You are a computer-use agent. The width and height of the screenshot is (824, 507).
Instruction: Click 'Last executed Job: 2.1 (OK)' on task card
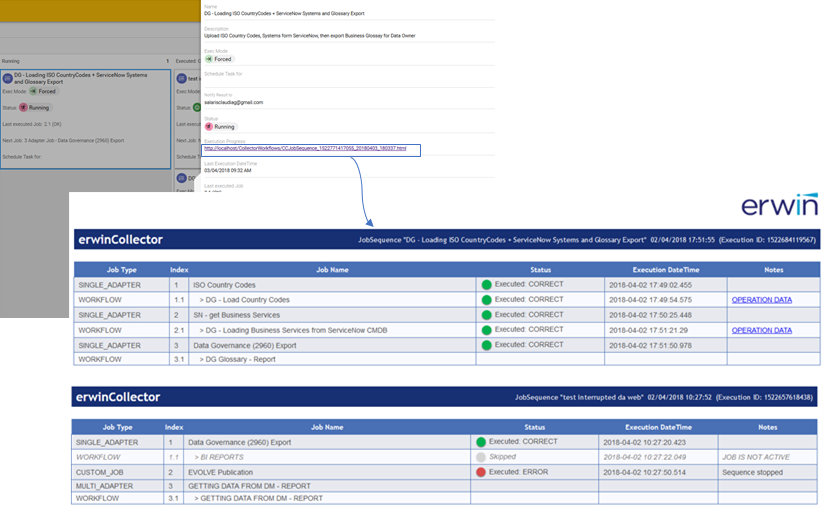point(32,125)
